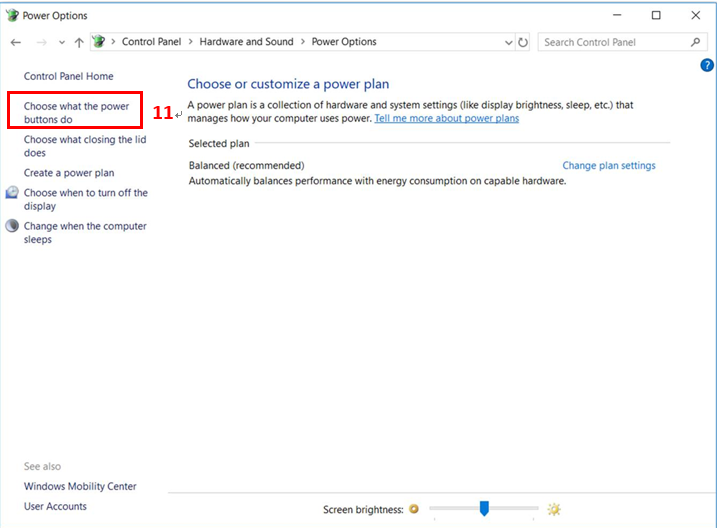Open the address bar history dropdown
This screenshot has width=717, height=528.
point(508,43)
